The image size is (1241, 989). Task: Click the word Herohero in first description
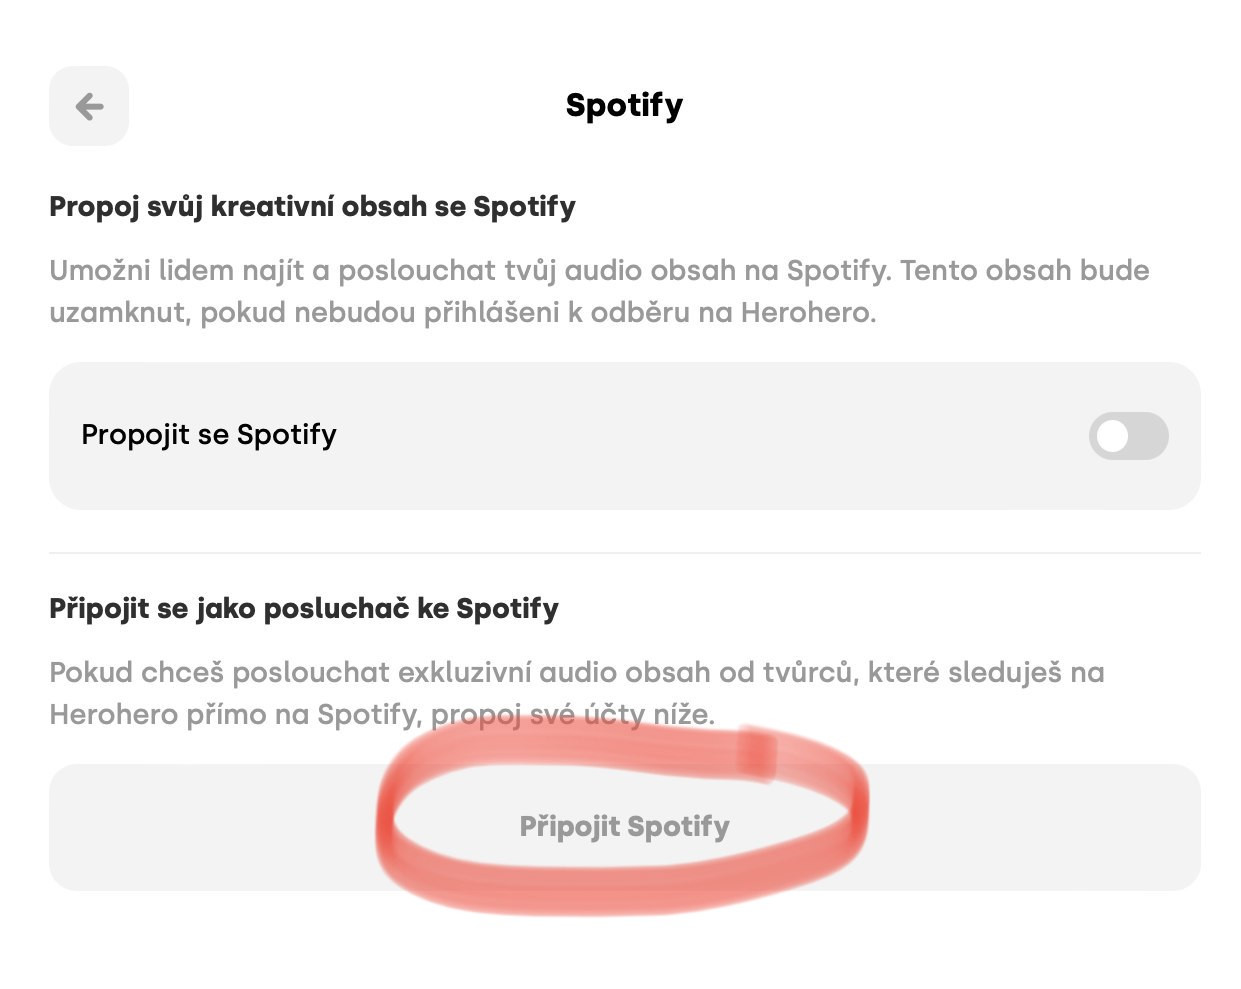pos(806,313)
